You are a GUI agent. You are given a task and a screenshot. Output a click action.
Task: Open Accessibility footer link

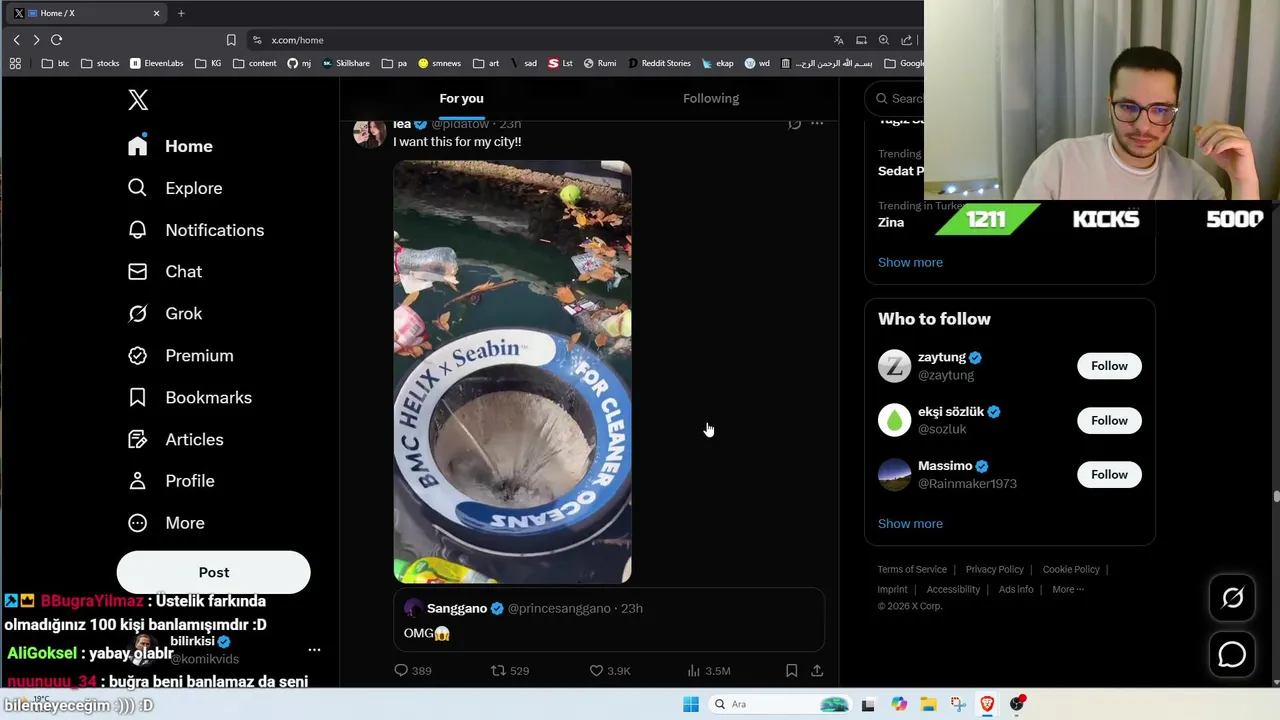(953, 589)
